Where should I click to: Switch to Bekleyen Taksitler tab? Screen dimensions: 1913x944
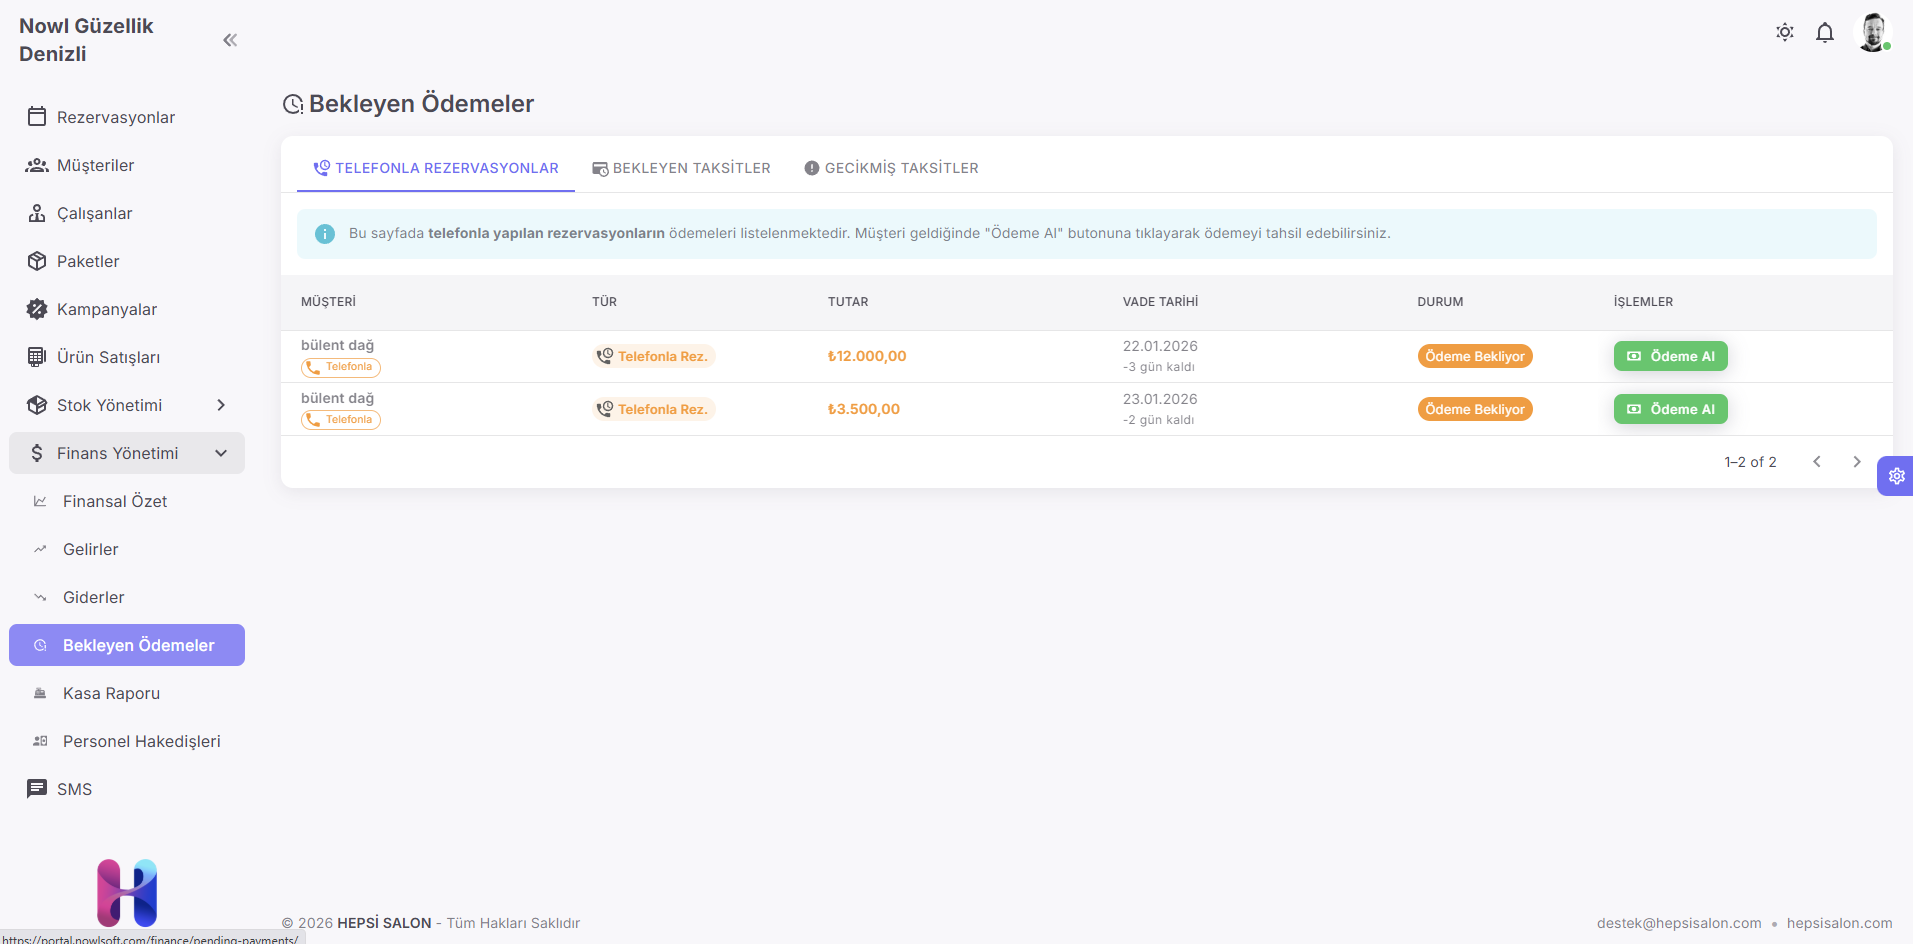(x=681, y=168)
